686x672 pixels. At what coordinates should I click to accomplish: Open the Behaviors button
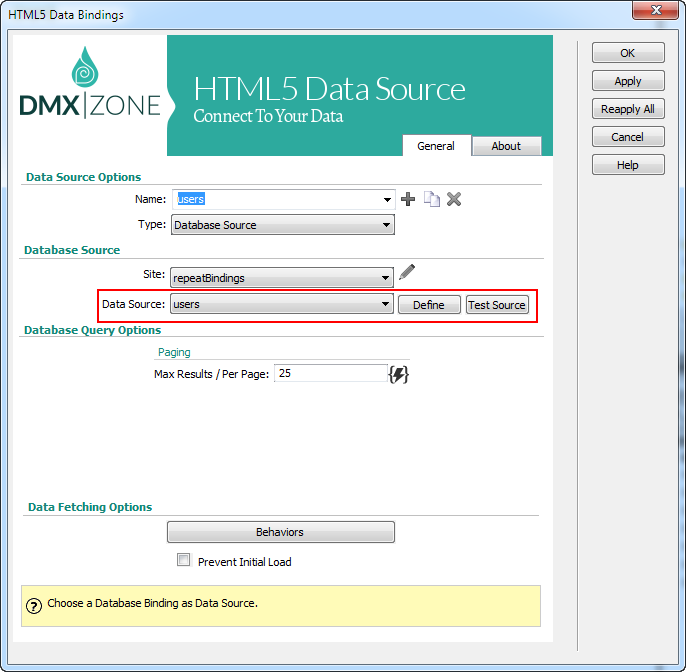pos(280,532)
